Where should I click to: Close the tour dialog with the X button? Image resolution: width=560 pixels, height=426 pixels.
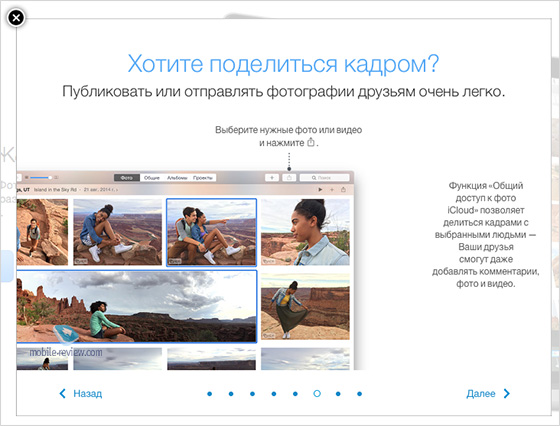pos(16,17)
